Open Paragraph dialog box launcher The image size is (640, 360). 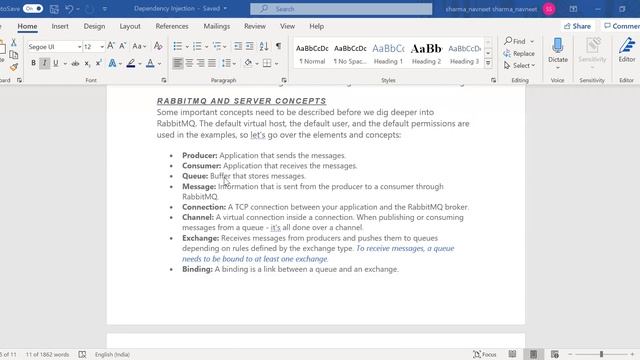(284, 80)
